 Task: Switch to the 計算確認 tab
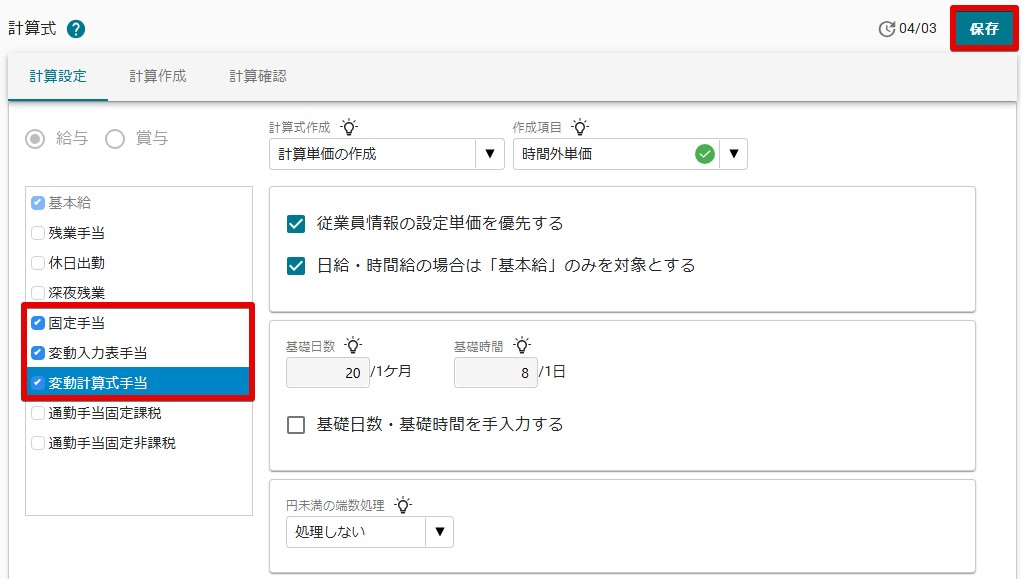coord(258,76)
